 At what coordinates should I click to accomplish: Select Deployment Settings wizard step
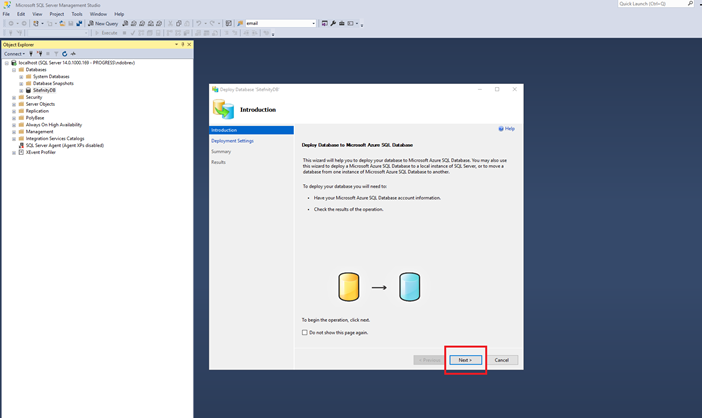coord(232,141)
